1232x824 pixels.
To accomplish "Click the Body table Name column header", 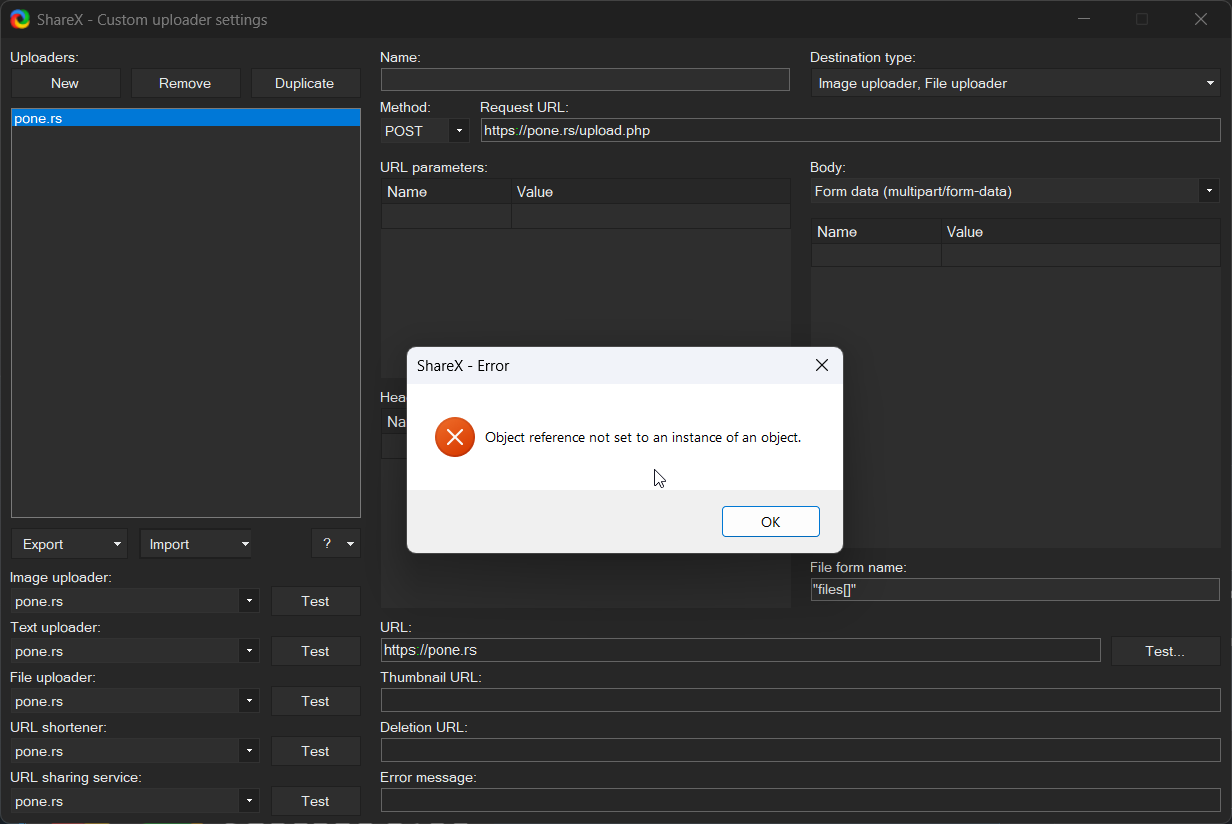I will tap(876, 232).
